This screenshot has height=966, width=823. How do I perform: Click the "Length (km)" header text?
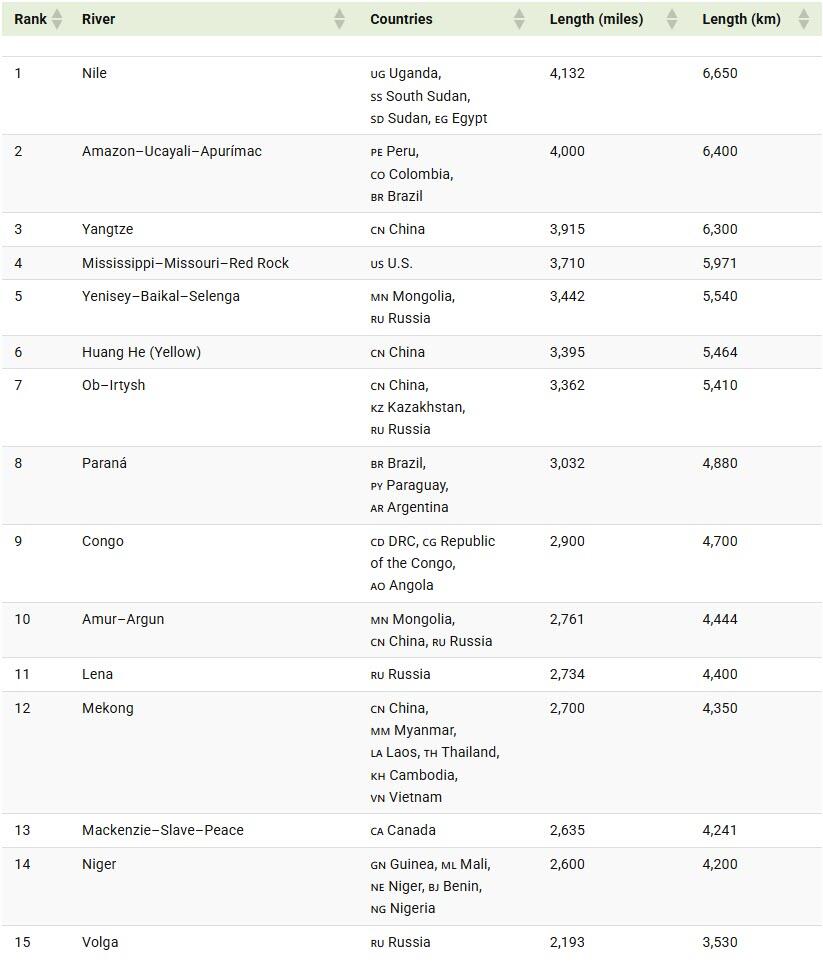[741, 19]
